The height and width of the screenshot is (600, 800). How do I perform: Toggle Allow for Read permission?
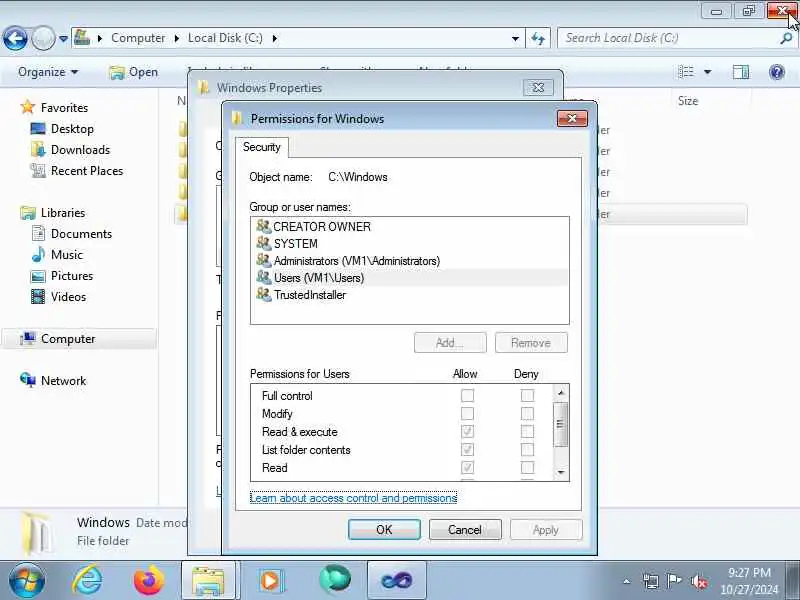467,467
